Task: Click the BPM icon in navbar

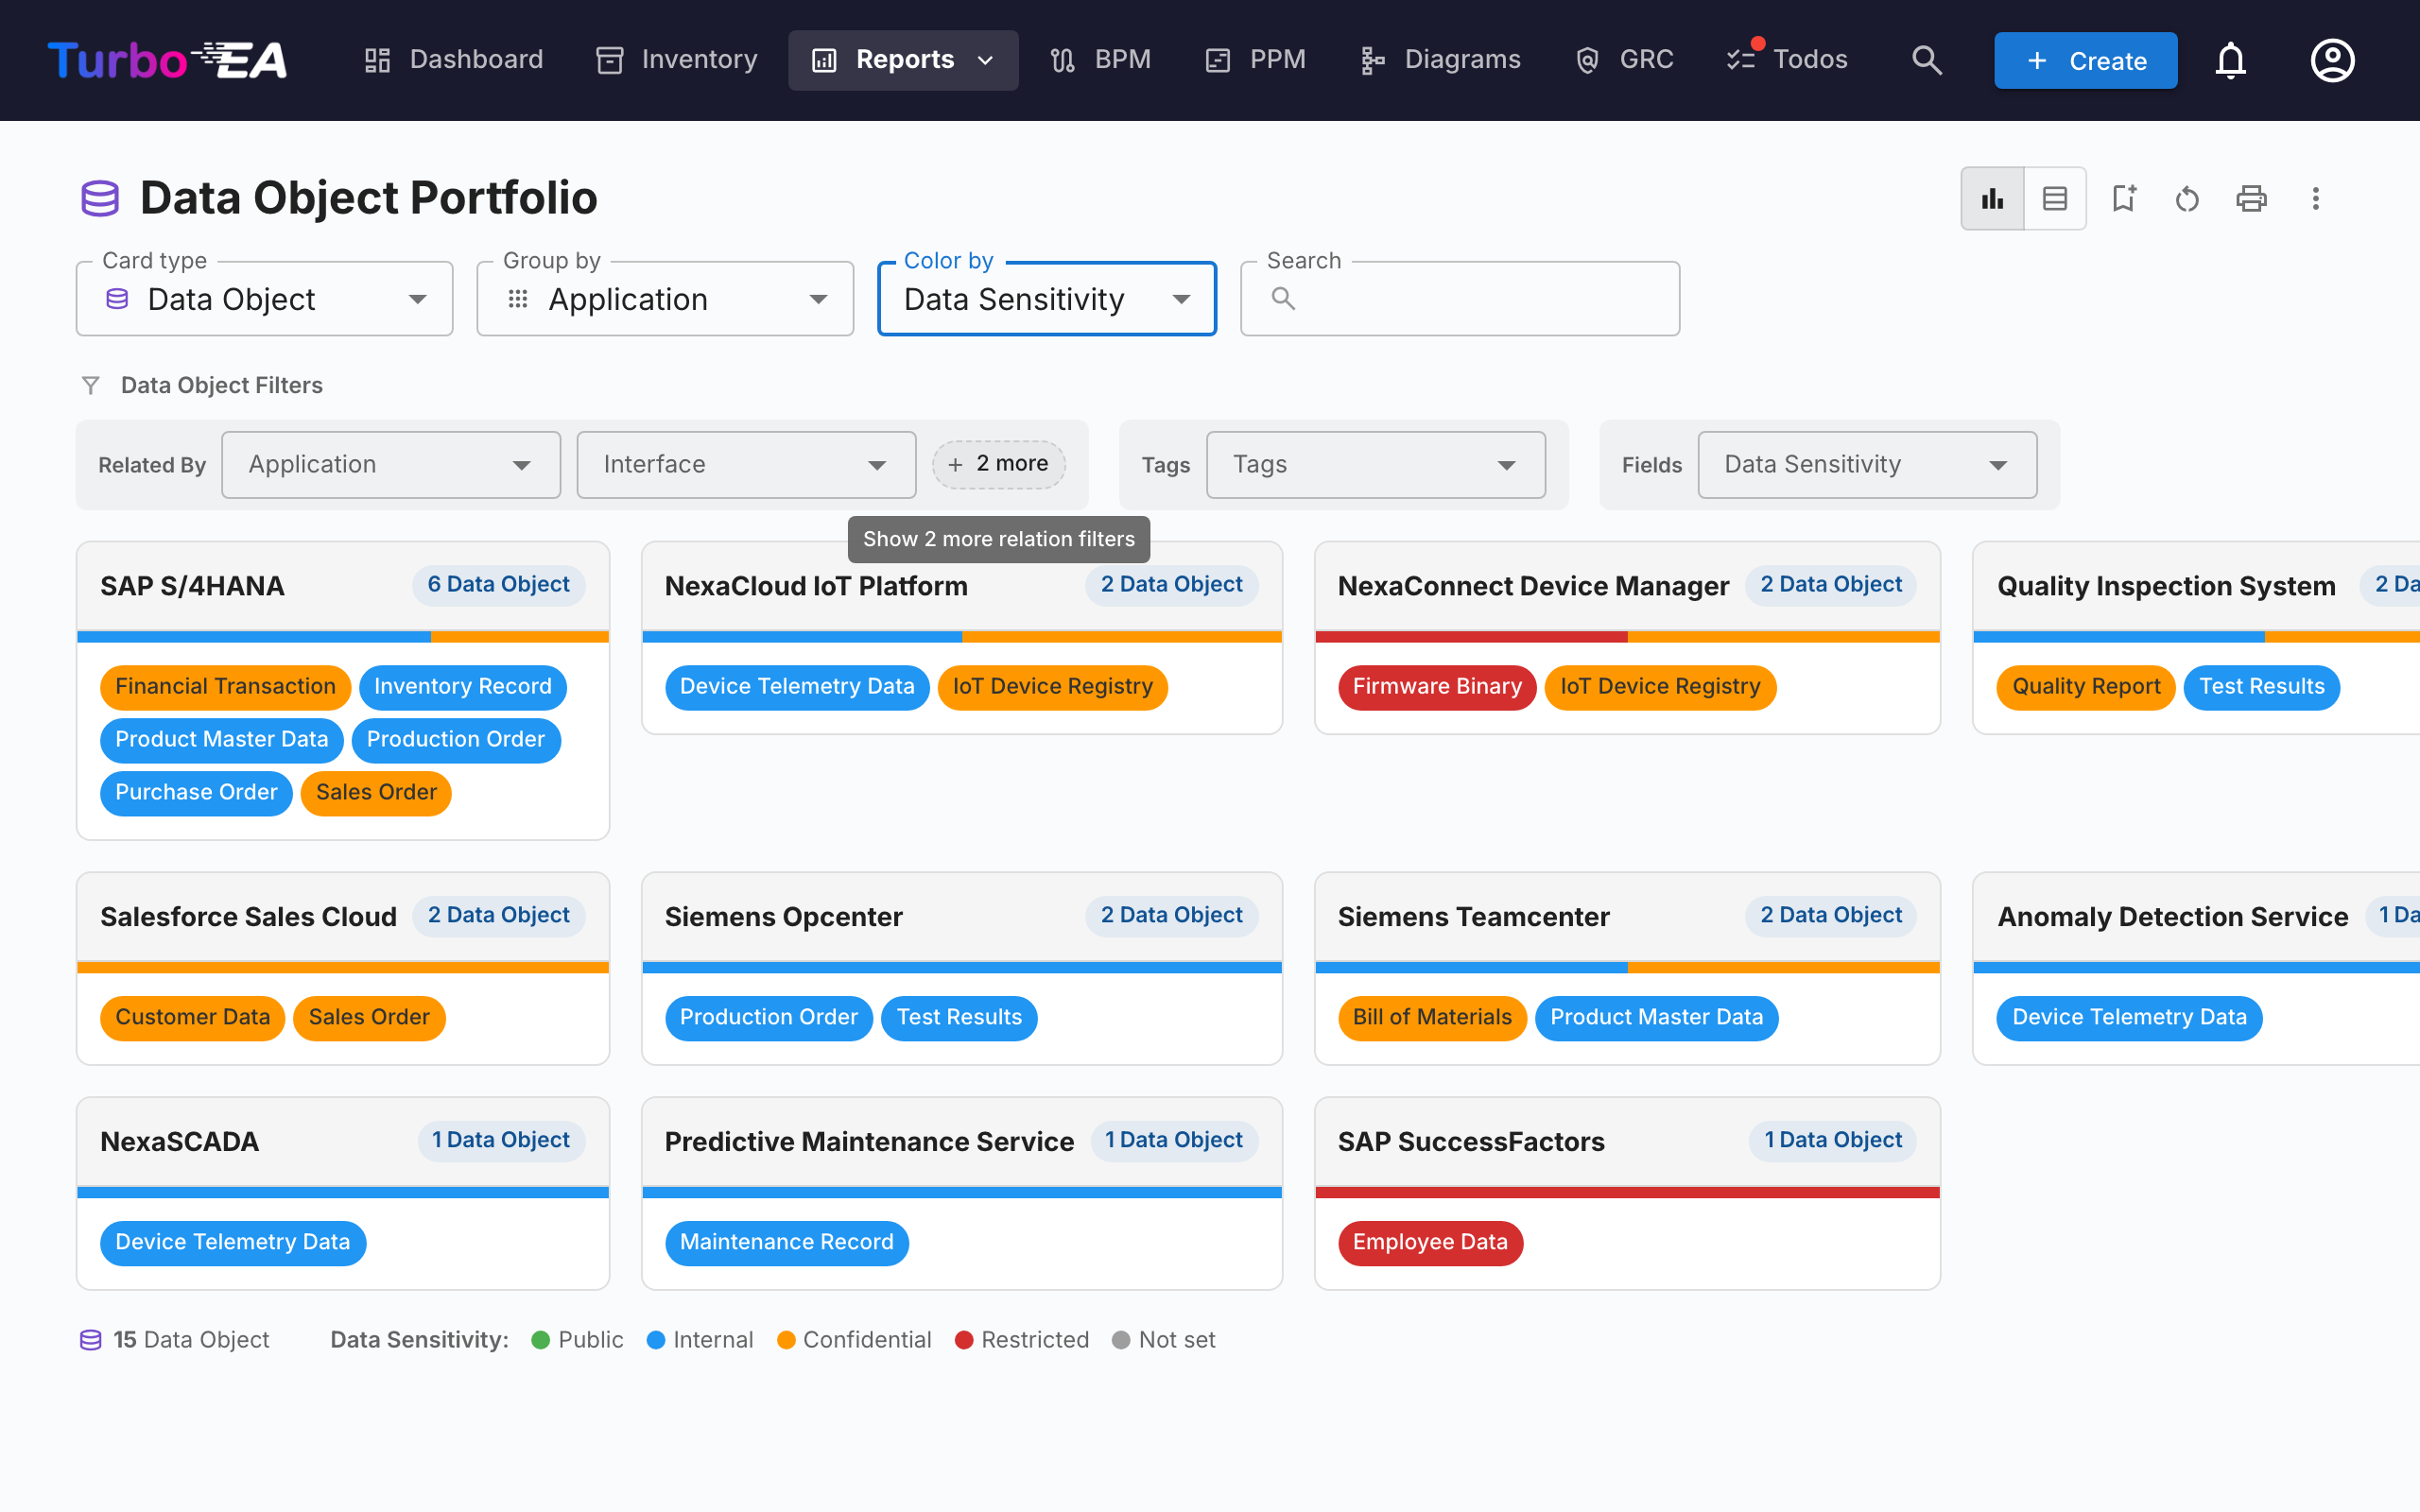Action: (x=1063, y=60)
